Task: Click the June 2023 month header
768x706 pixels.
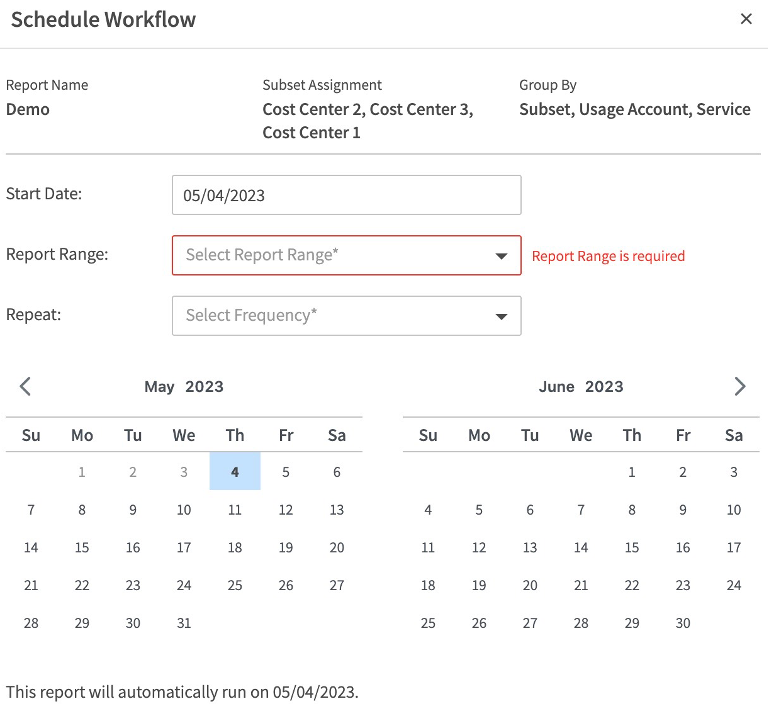Action: click(x=581, y=387)
